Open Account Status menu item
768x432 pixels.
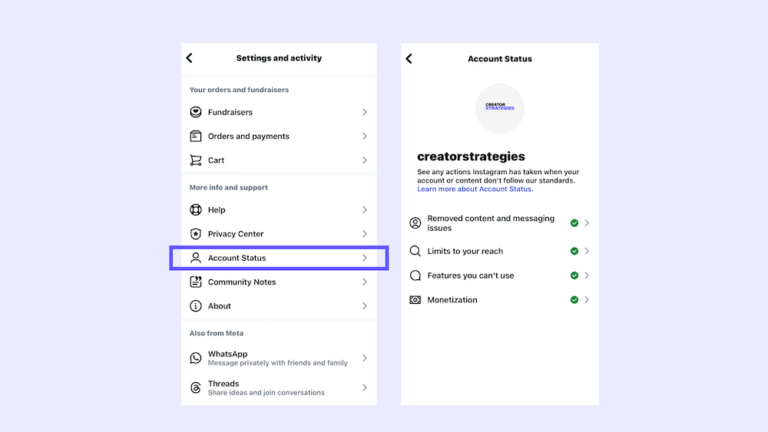[279, 258]
